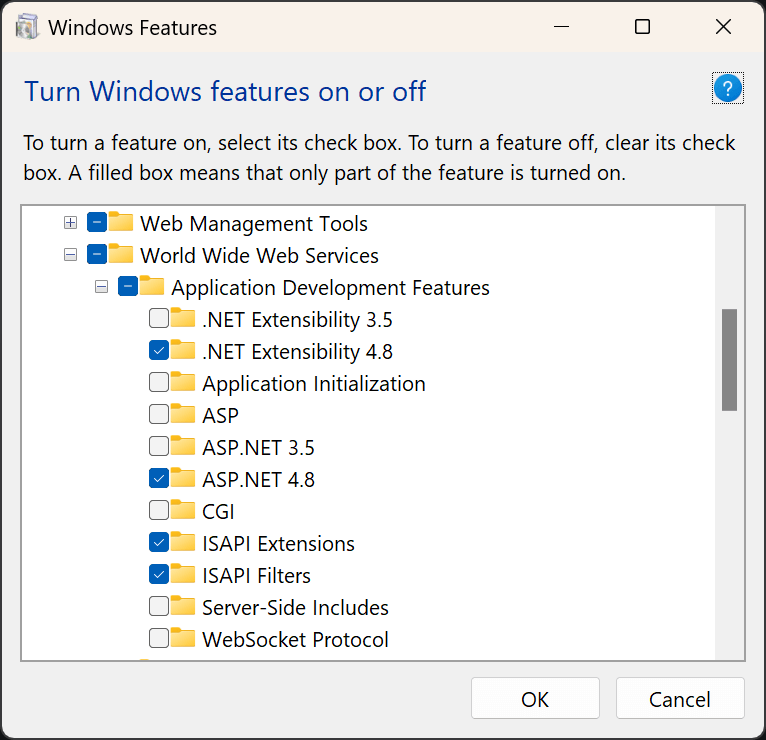Confirm changes with the OK button

click(535, 698)
